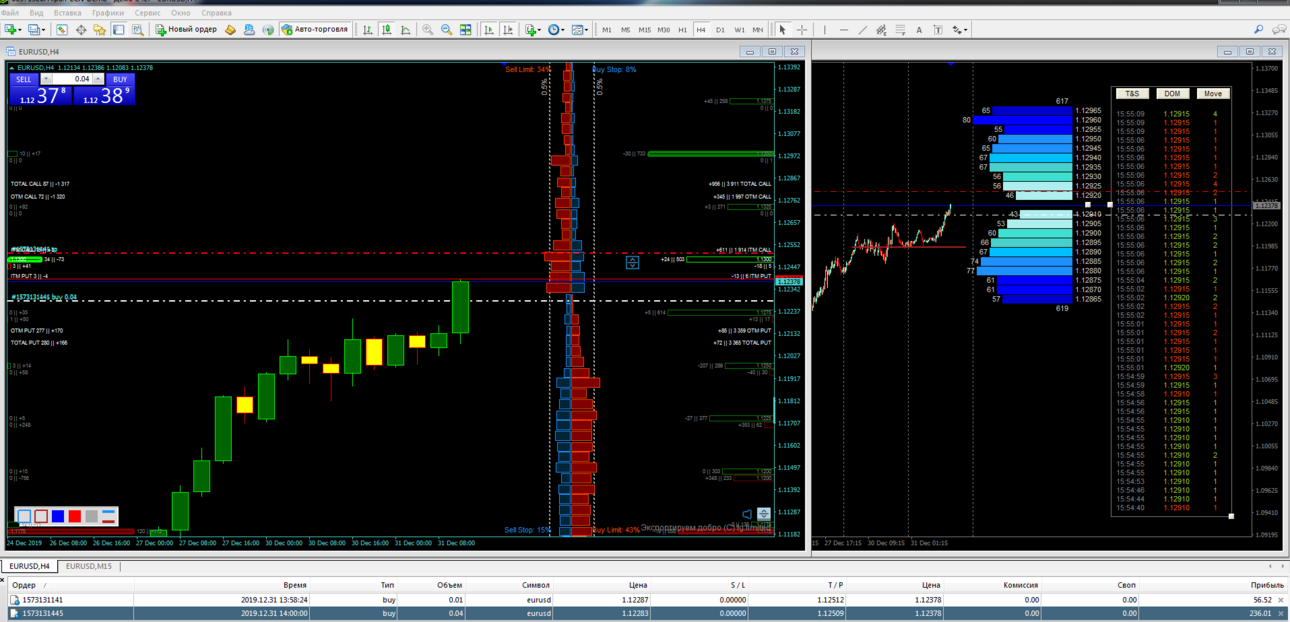Select the crosshair tool
The image size is (1290, 622).
(x=802, y=30)
